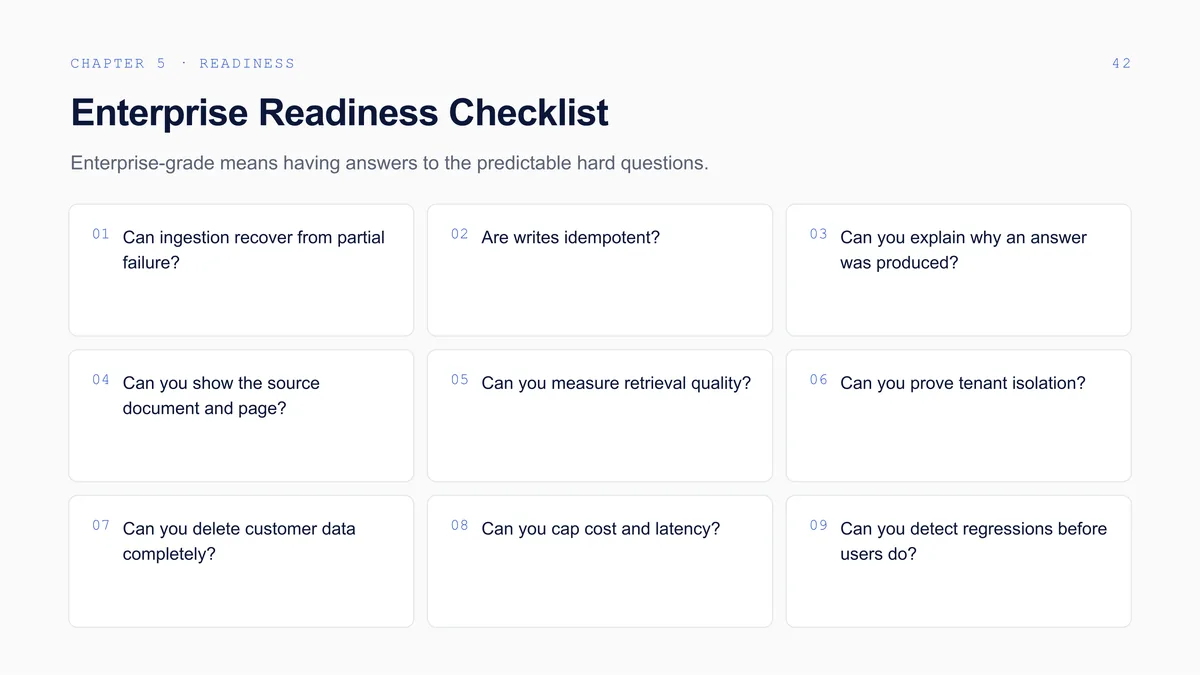Select the 'Are writes idempotent?' card
Image resolution: width=1200 pixels, height=675 pixels.
pyautogui.click(x=600, y=270)
